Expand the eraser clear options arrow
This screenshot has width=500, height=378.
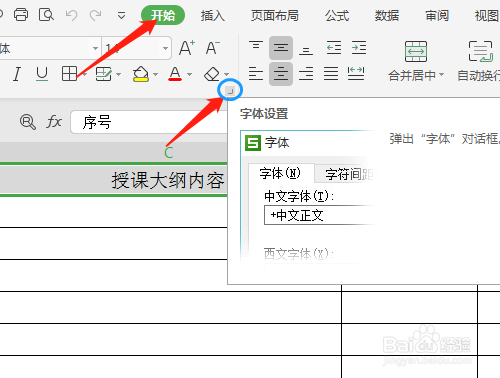tap(226, 74)
